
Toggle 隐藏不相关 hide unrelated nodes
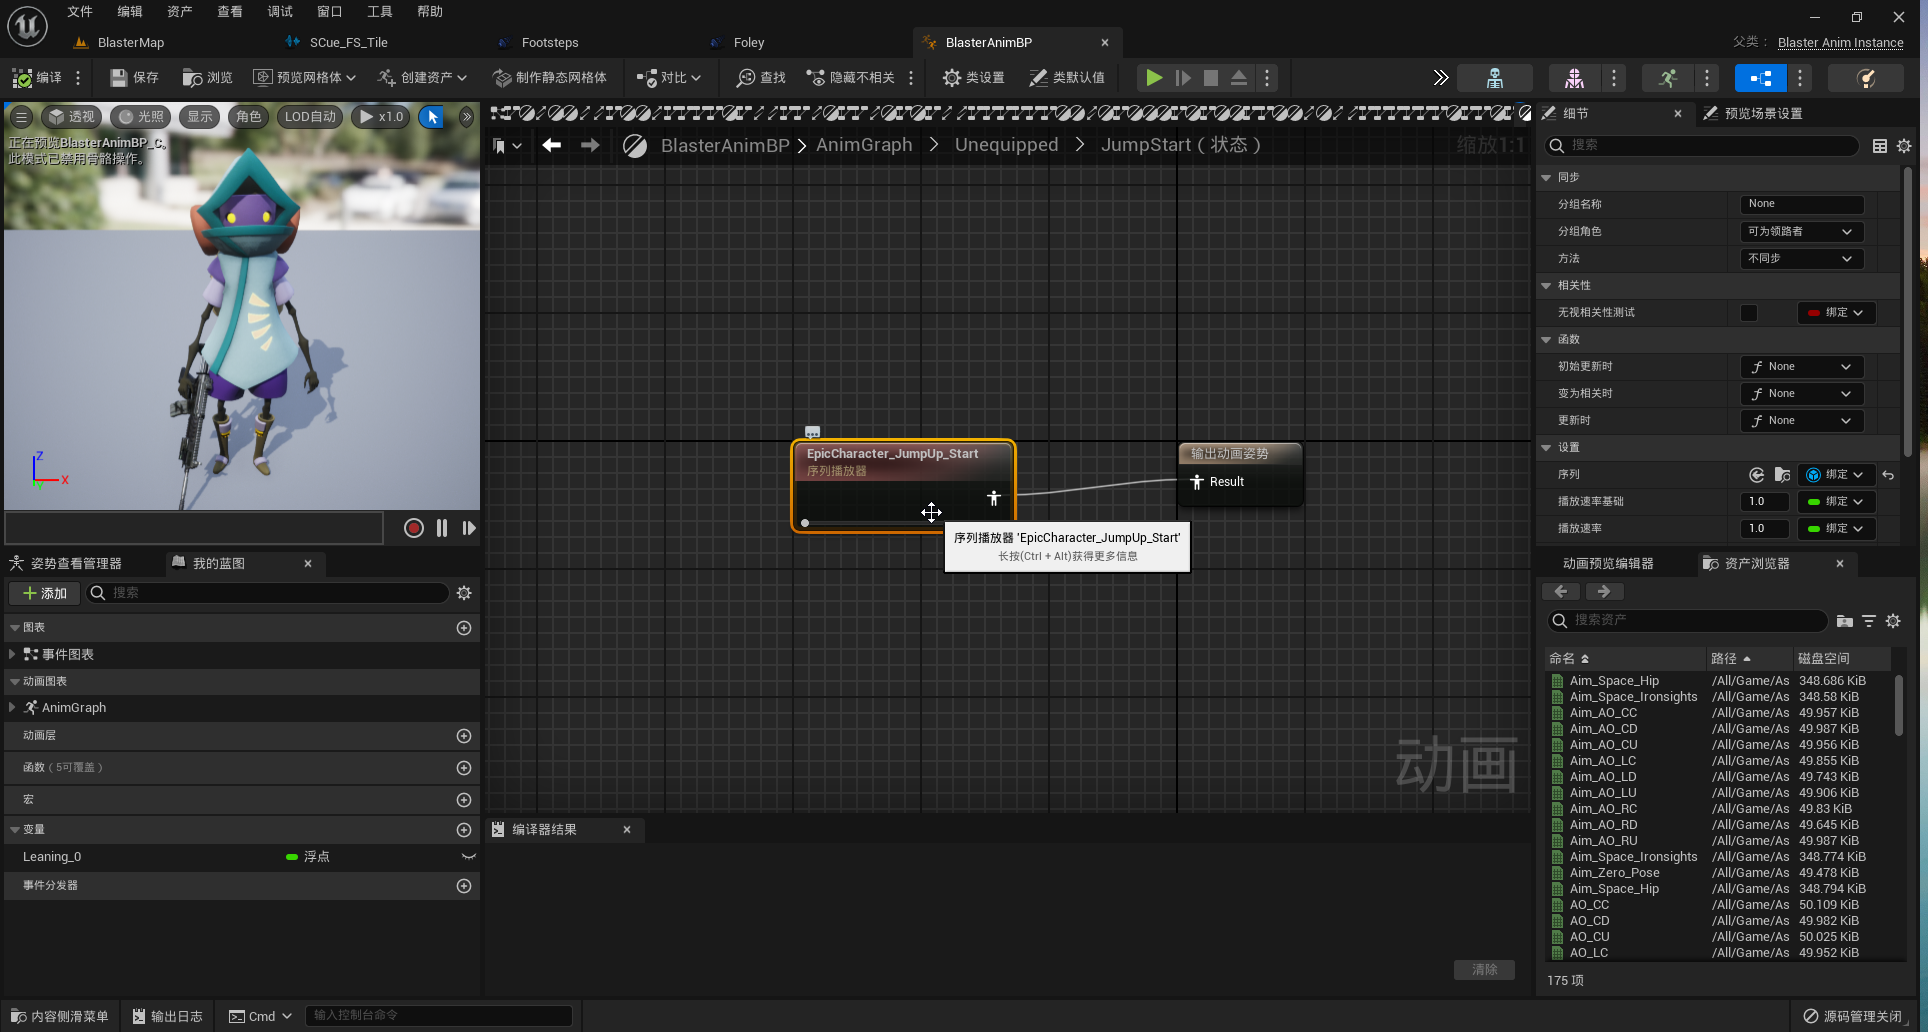click(851, 77)
